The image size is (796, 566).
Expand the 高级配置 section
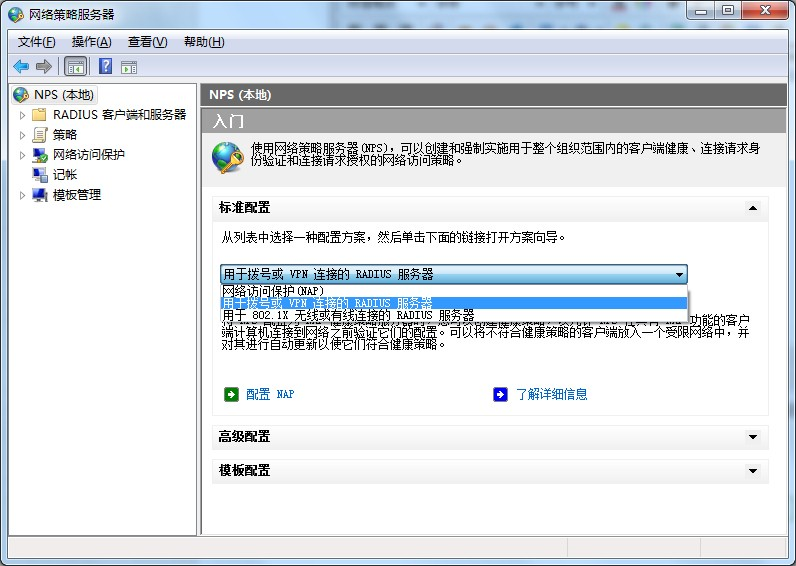click(x=752, y=437)
